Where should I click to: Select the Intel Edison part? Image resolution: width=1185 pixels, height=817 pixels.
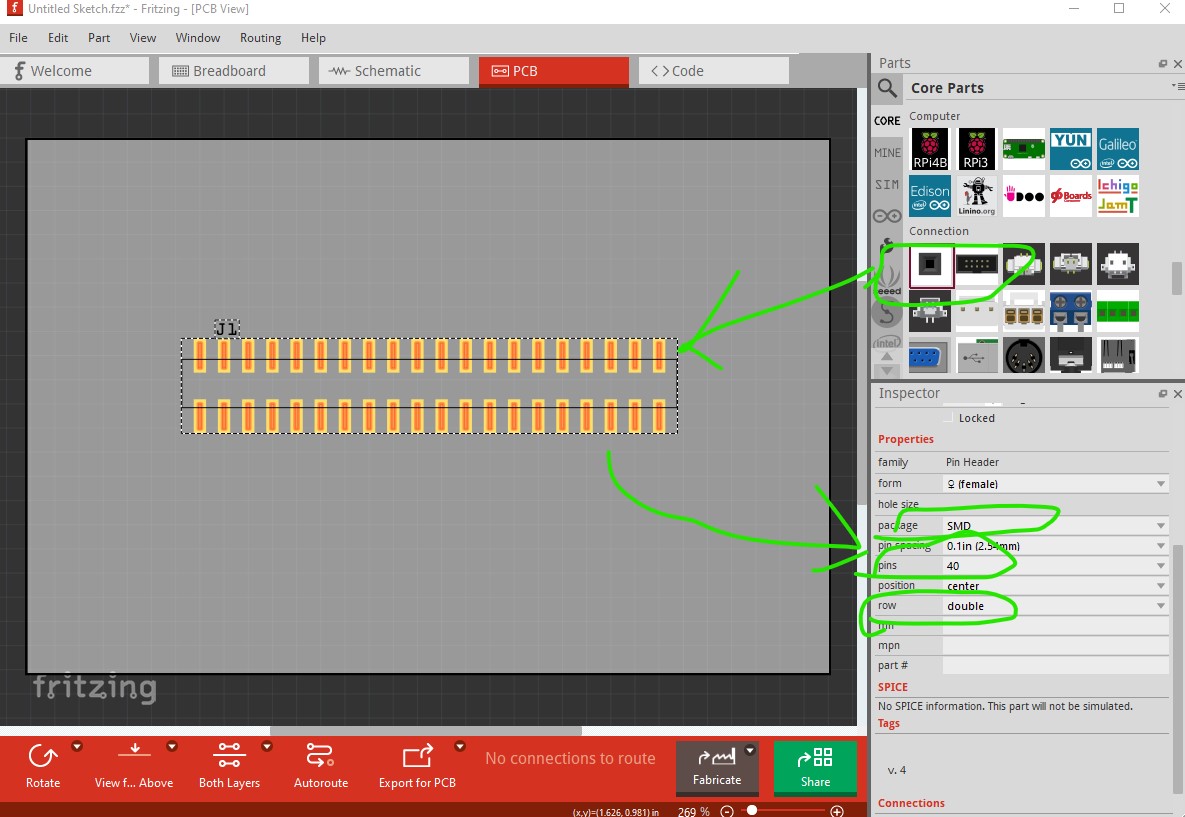(x=930, y=196)
